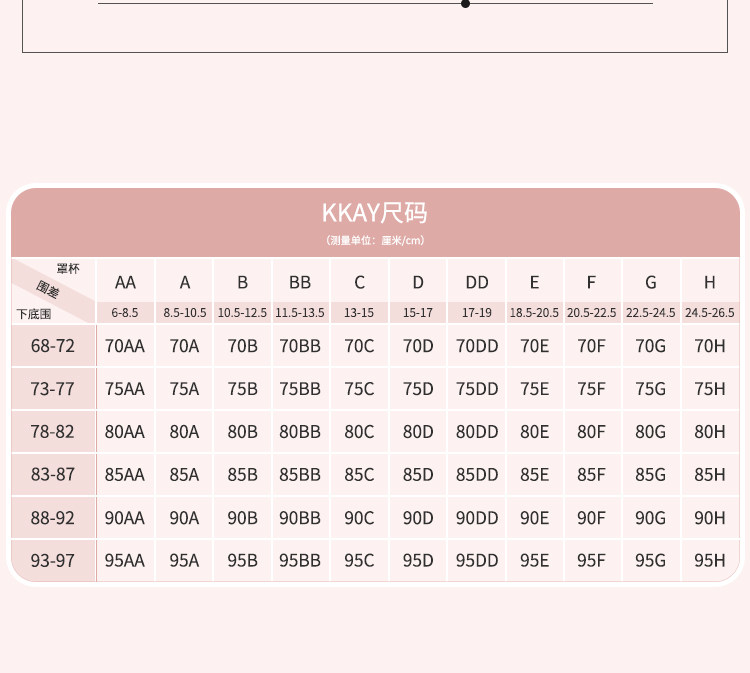Select the 85F size cell
The width and height of the screenshot is (750, 673).
tap(591, 474)
